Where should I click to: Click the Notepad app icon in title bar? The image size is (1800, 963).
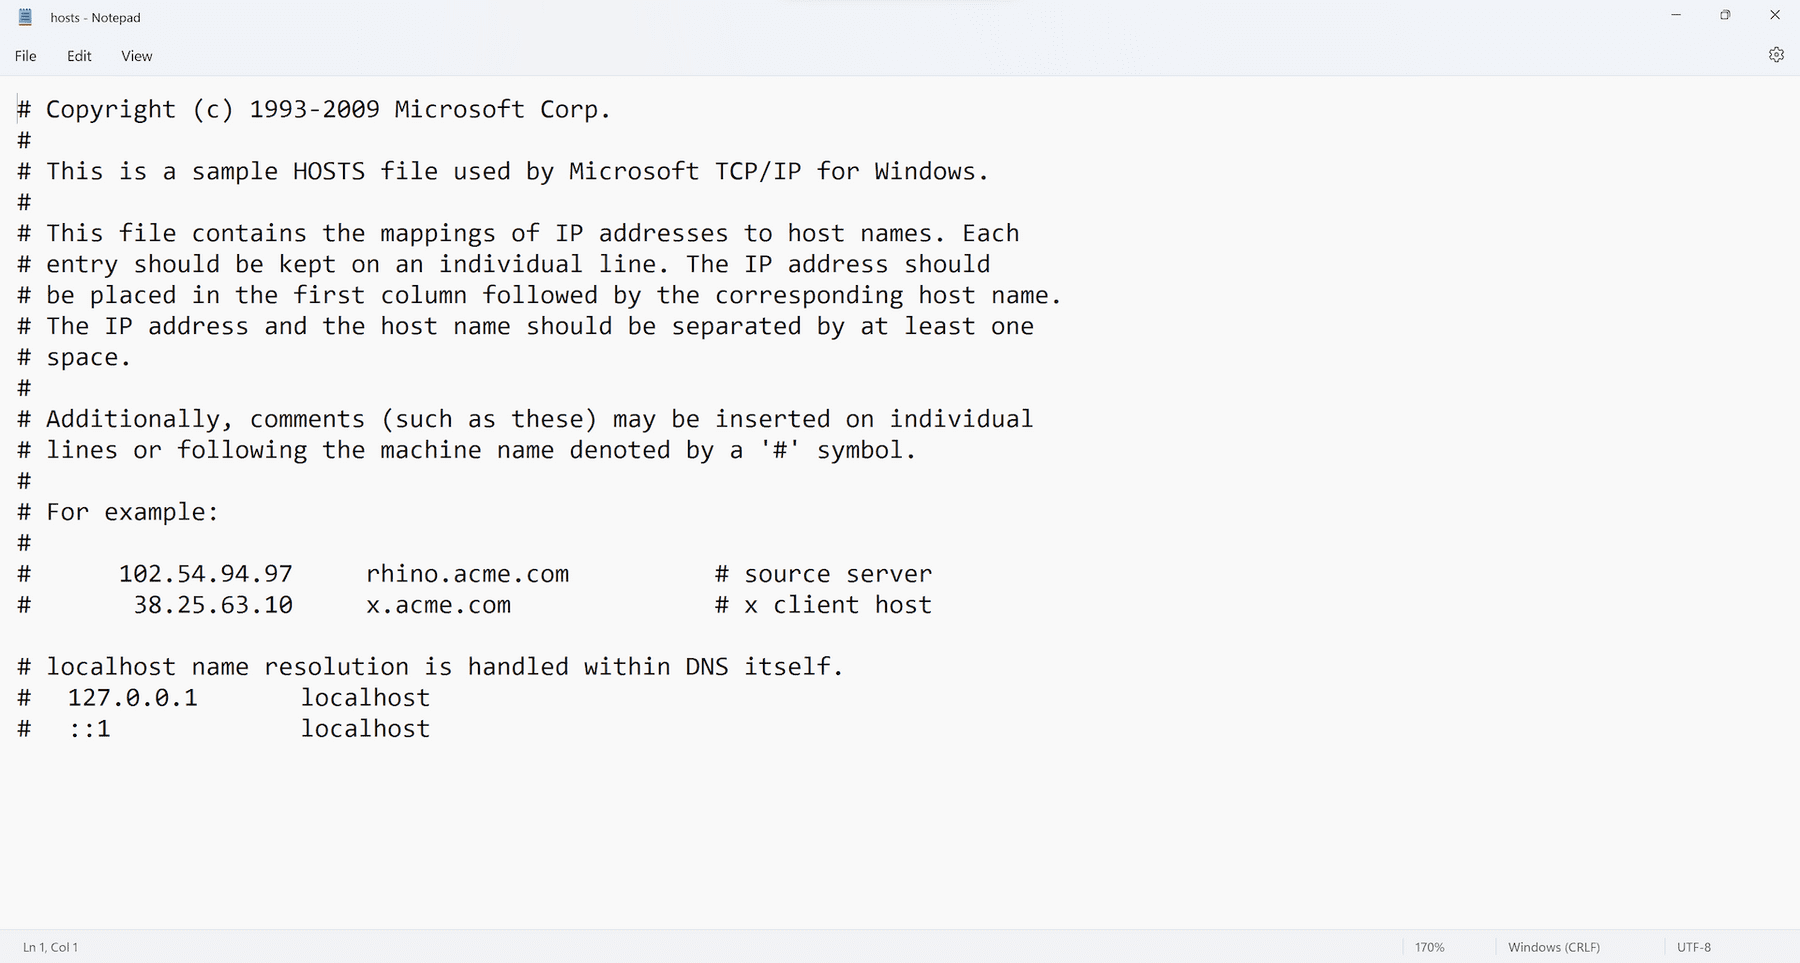26,17
